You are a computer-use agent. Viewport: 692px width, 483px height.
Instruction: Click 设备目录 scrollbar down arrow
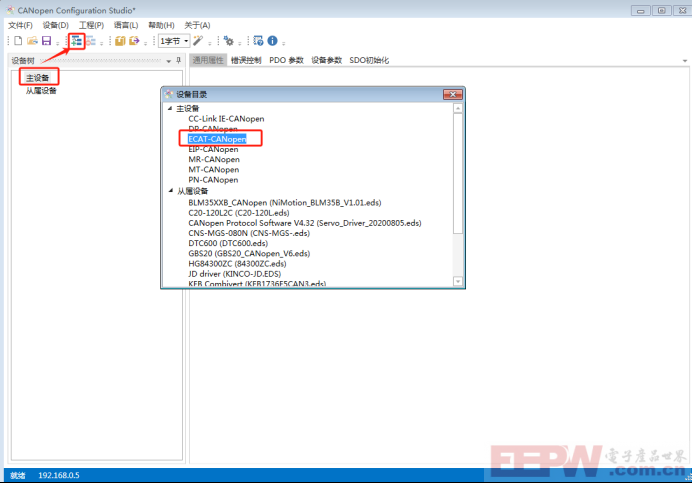pyautogui.click(x=458, y=281)
